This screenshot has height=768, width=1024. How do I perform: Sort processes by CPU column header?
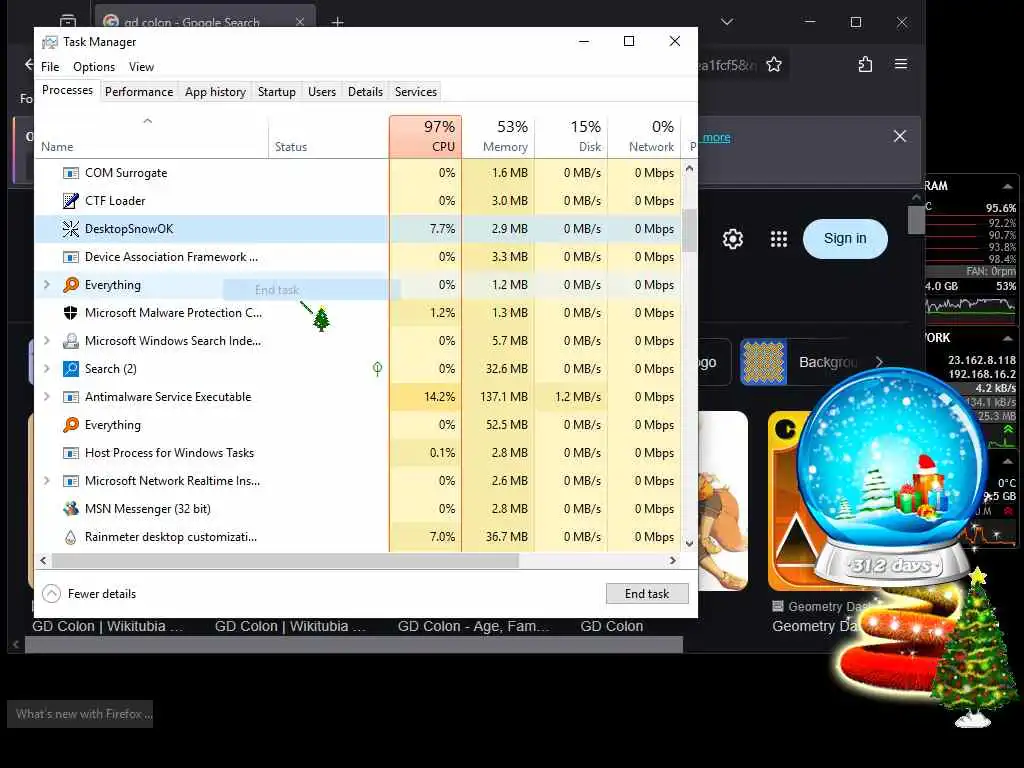[x=426, y=136]
